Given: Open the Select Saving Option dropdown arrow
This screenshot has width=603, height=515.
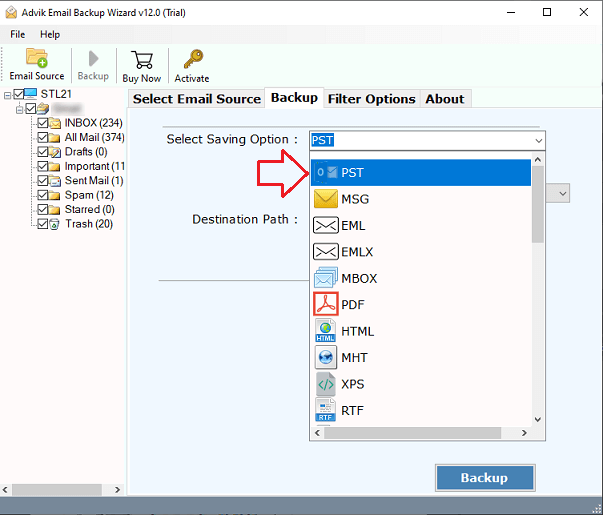Looking at the screenshot, I should 539,140.
